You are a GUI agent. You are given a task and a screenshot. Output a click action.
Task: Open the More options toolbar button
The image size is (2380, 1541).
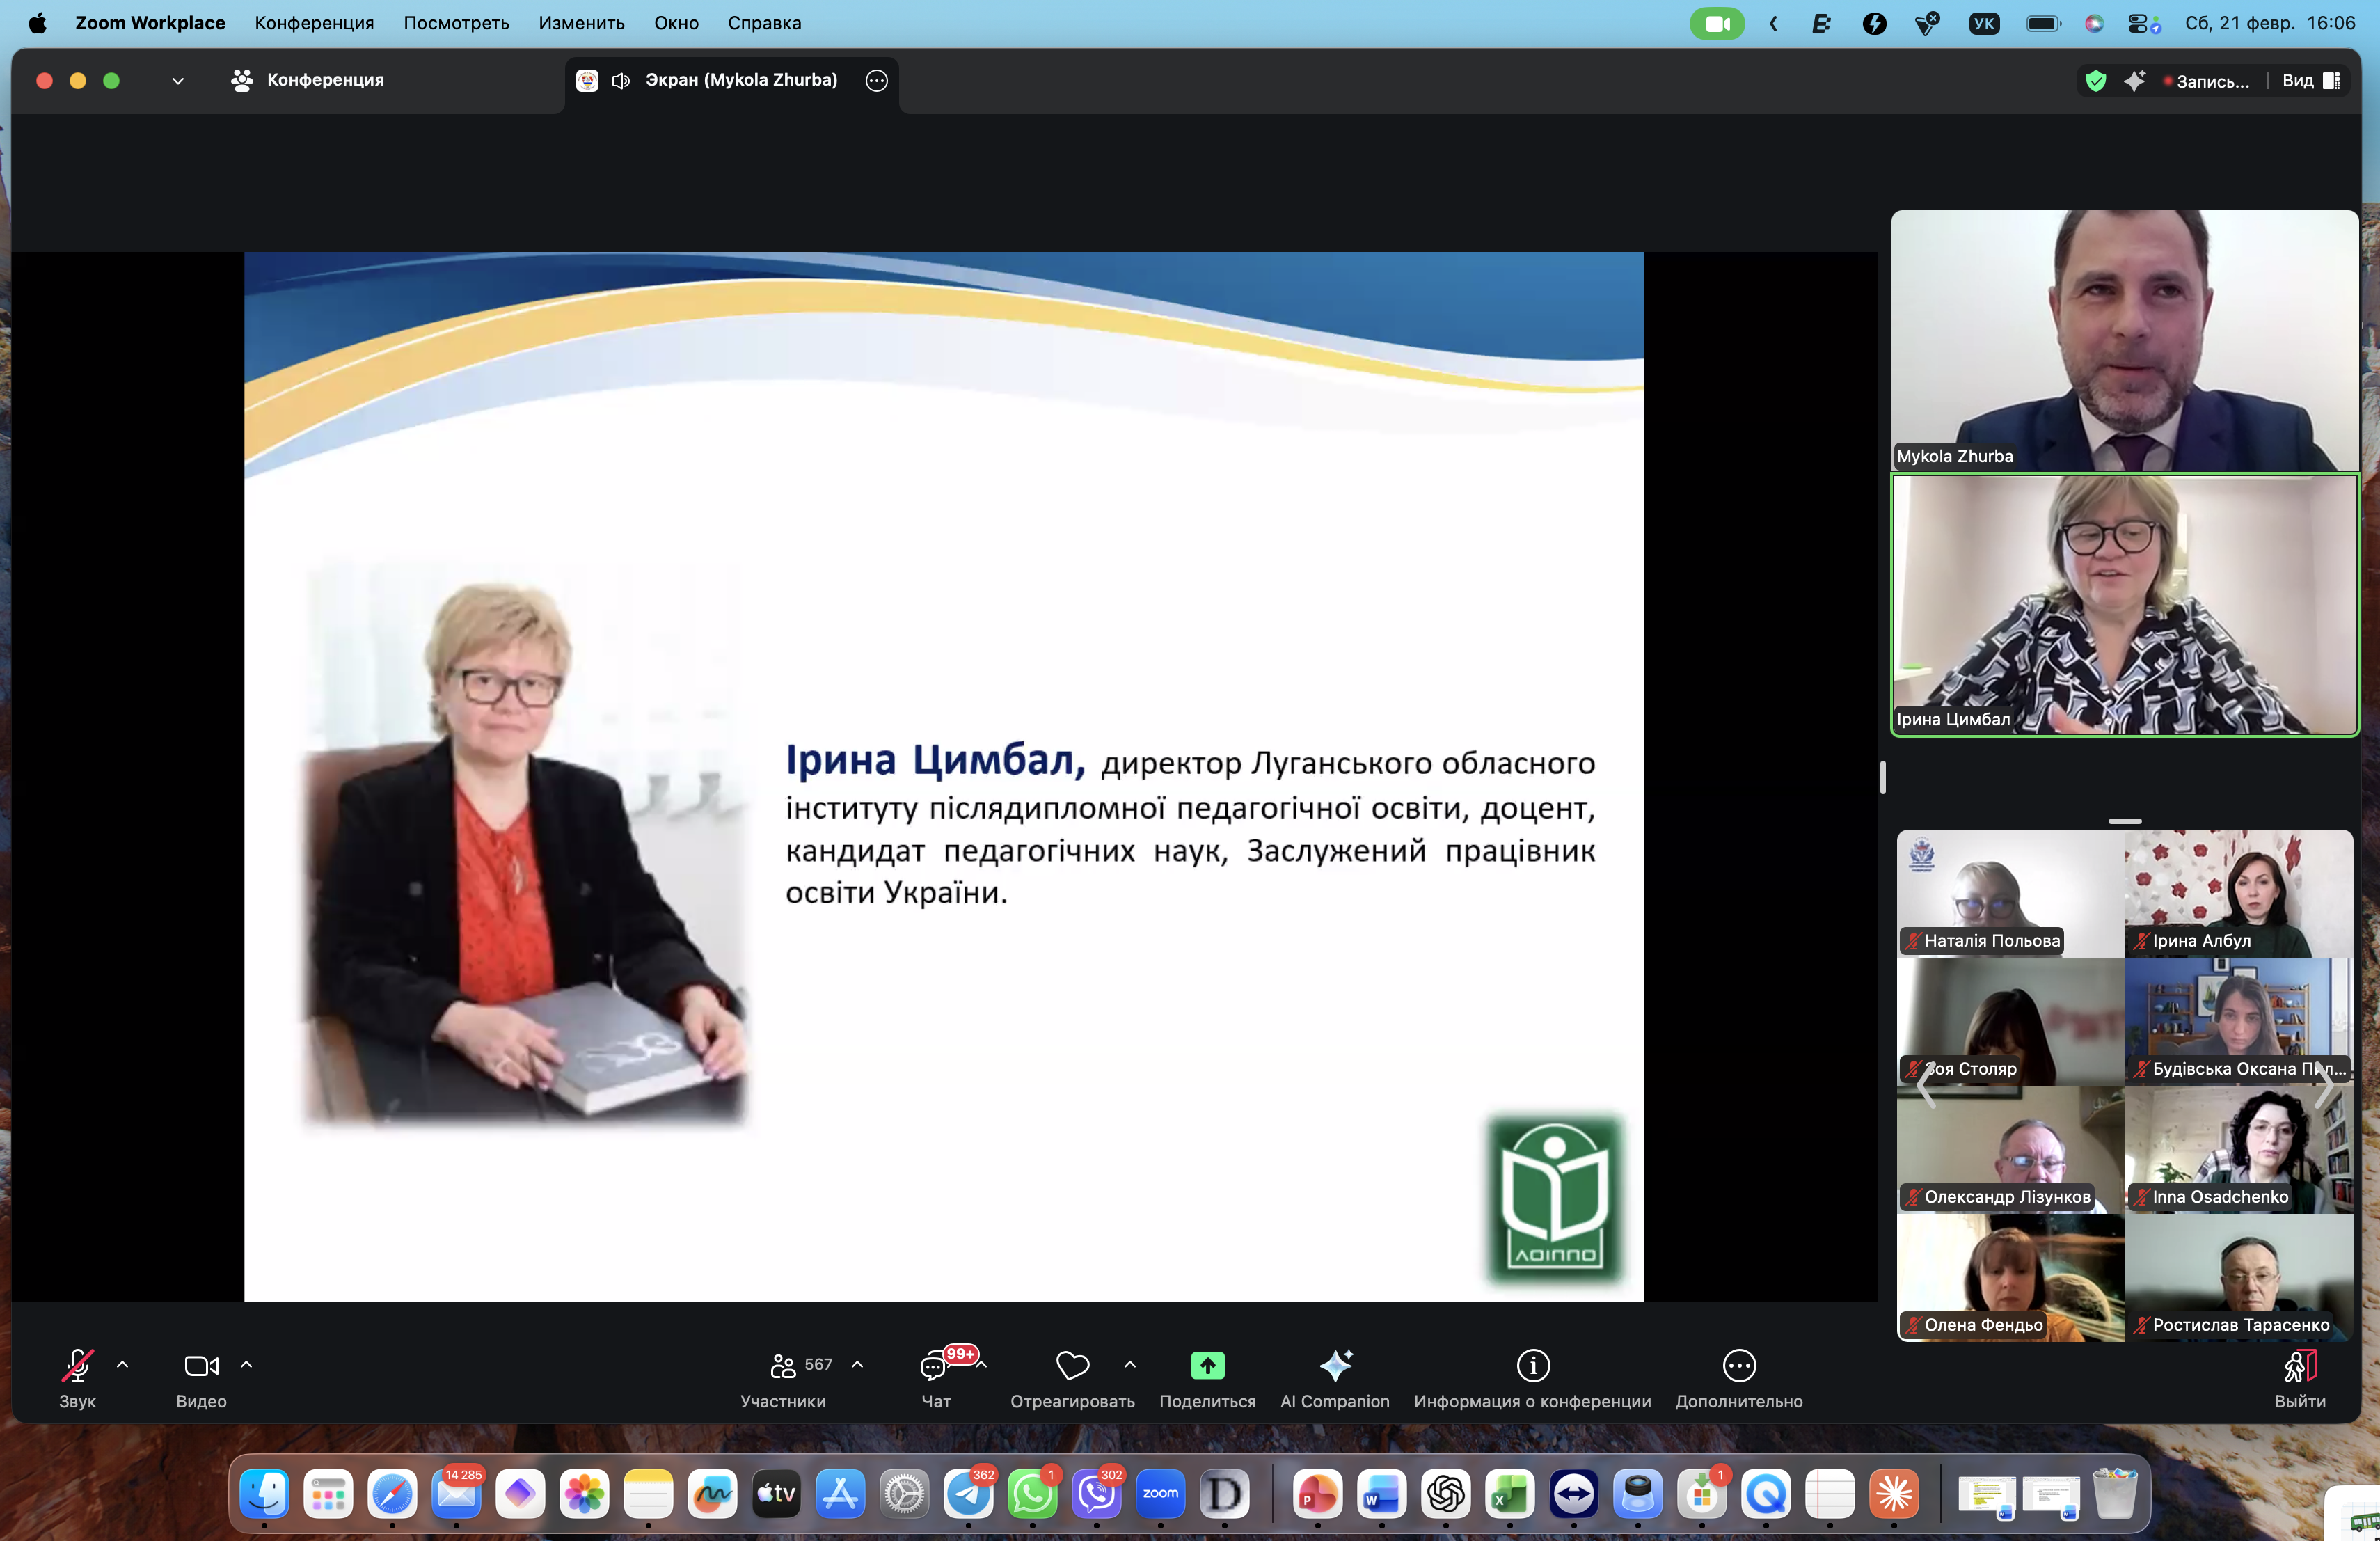[x=1738, y=1366]
